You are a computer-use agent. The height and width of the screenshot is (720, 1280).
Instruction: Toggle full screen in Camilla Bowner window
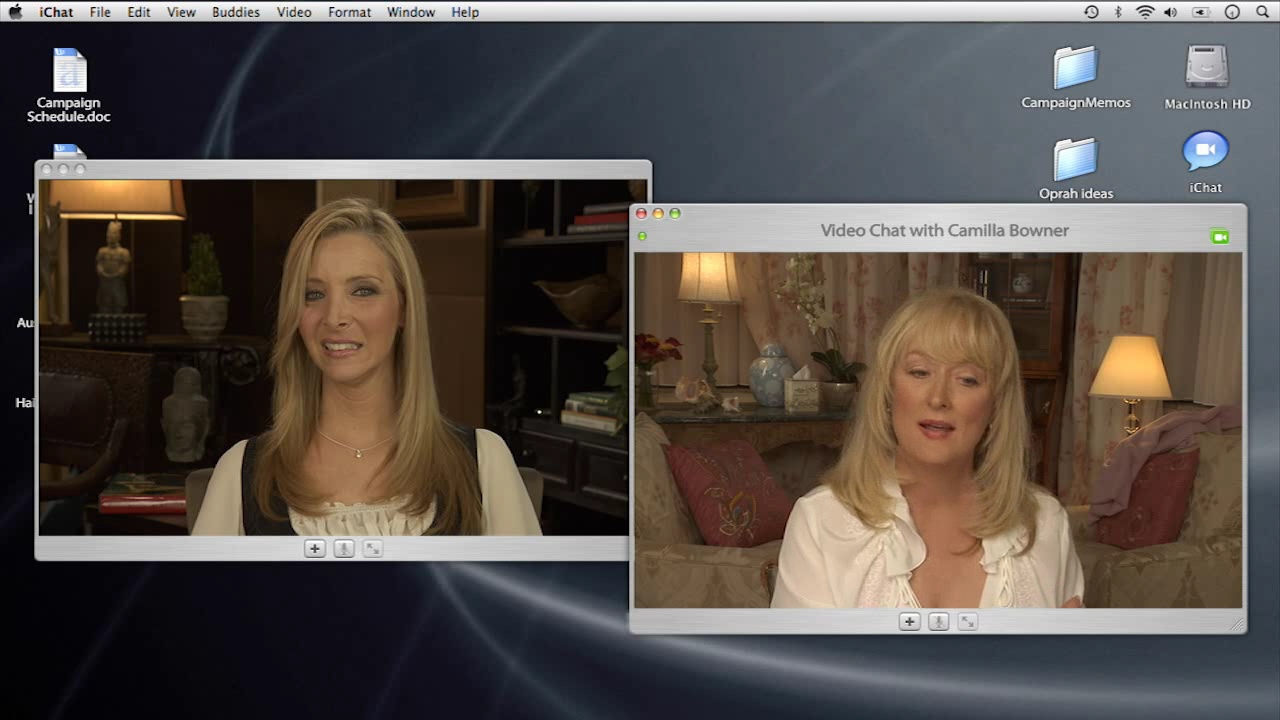pos(967,621)
